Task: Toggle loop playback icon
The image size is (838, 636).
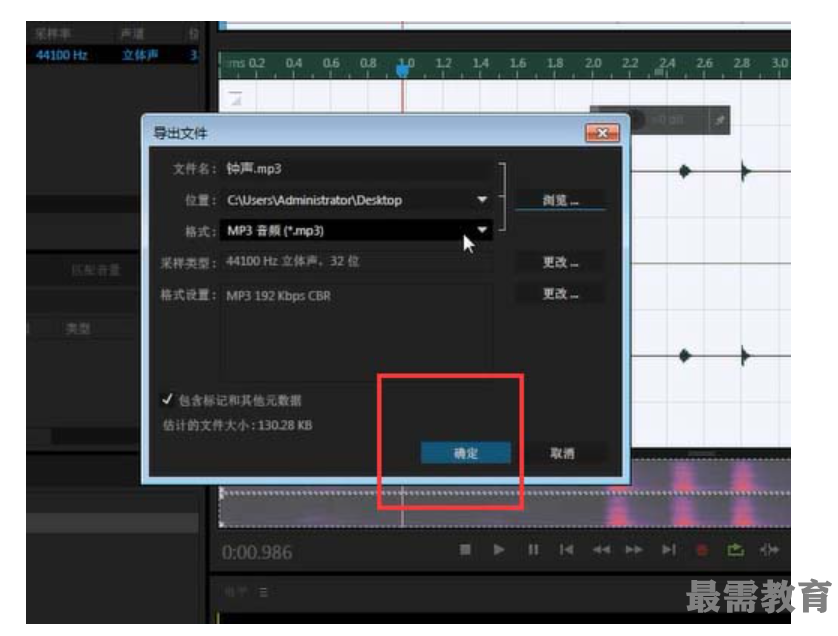Action: point(735,549)
